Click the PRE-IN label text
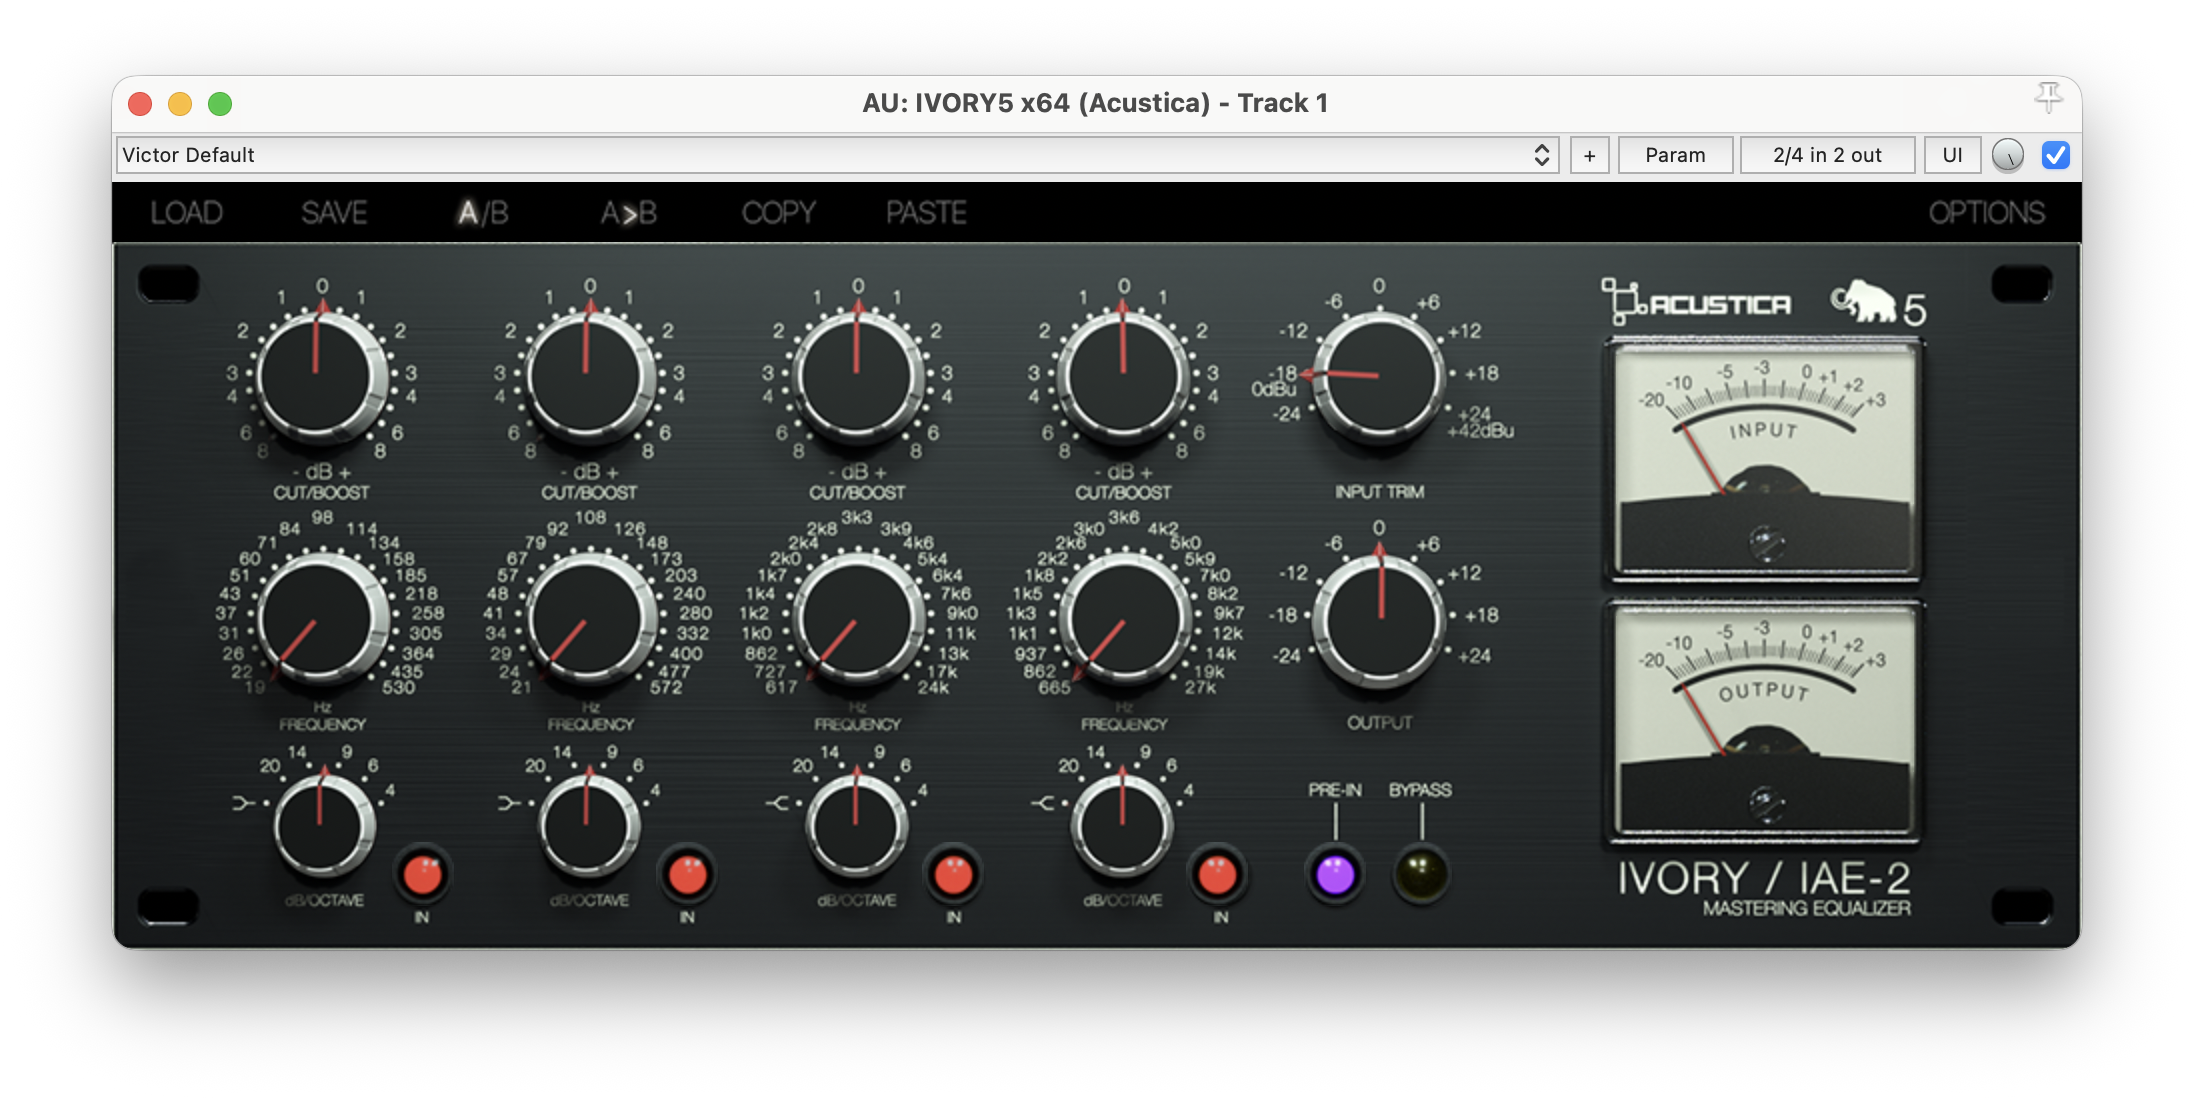The height and width of the screenshot is (1098, 2194). coord(1335,790)
